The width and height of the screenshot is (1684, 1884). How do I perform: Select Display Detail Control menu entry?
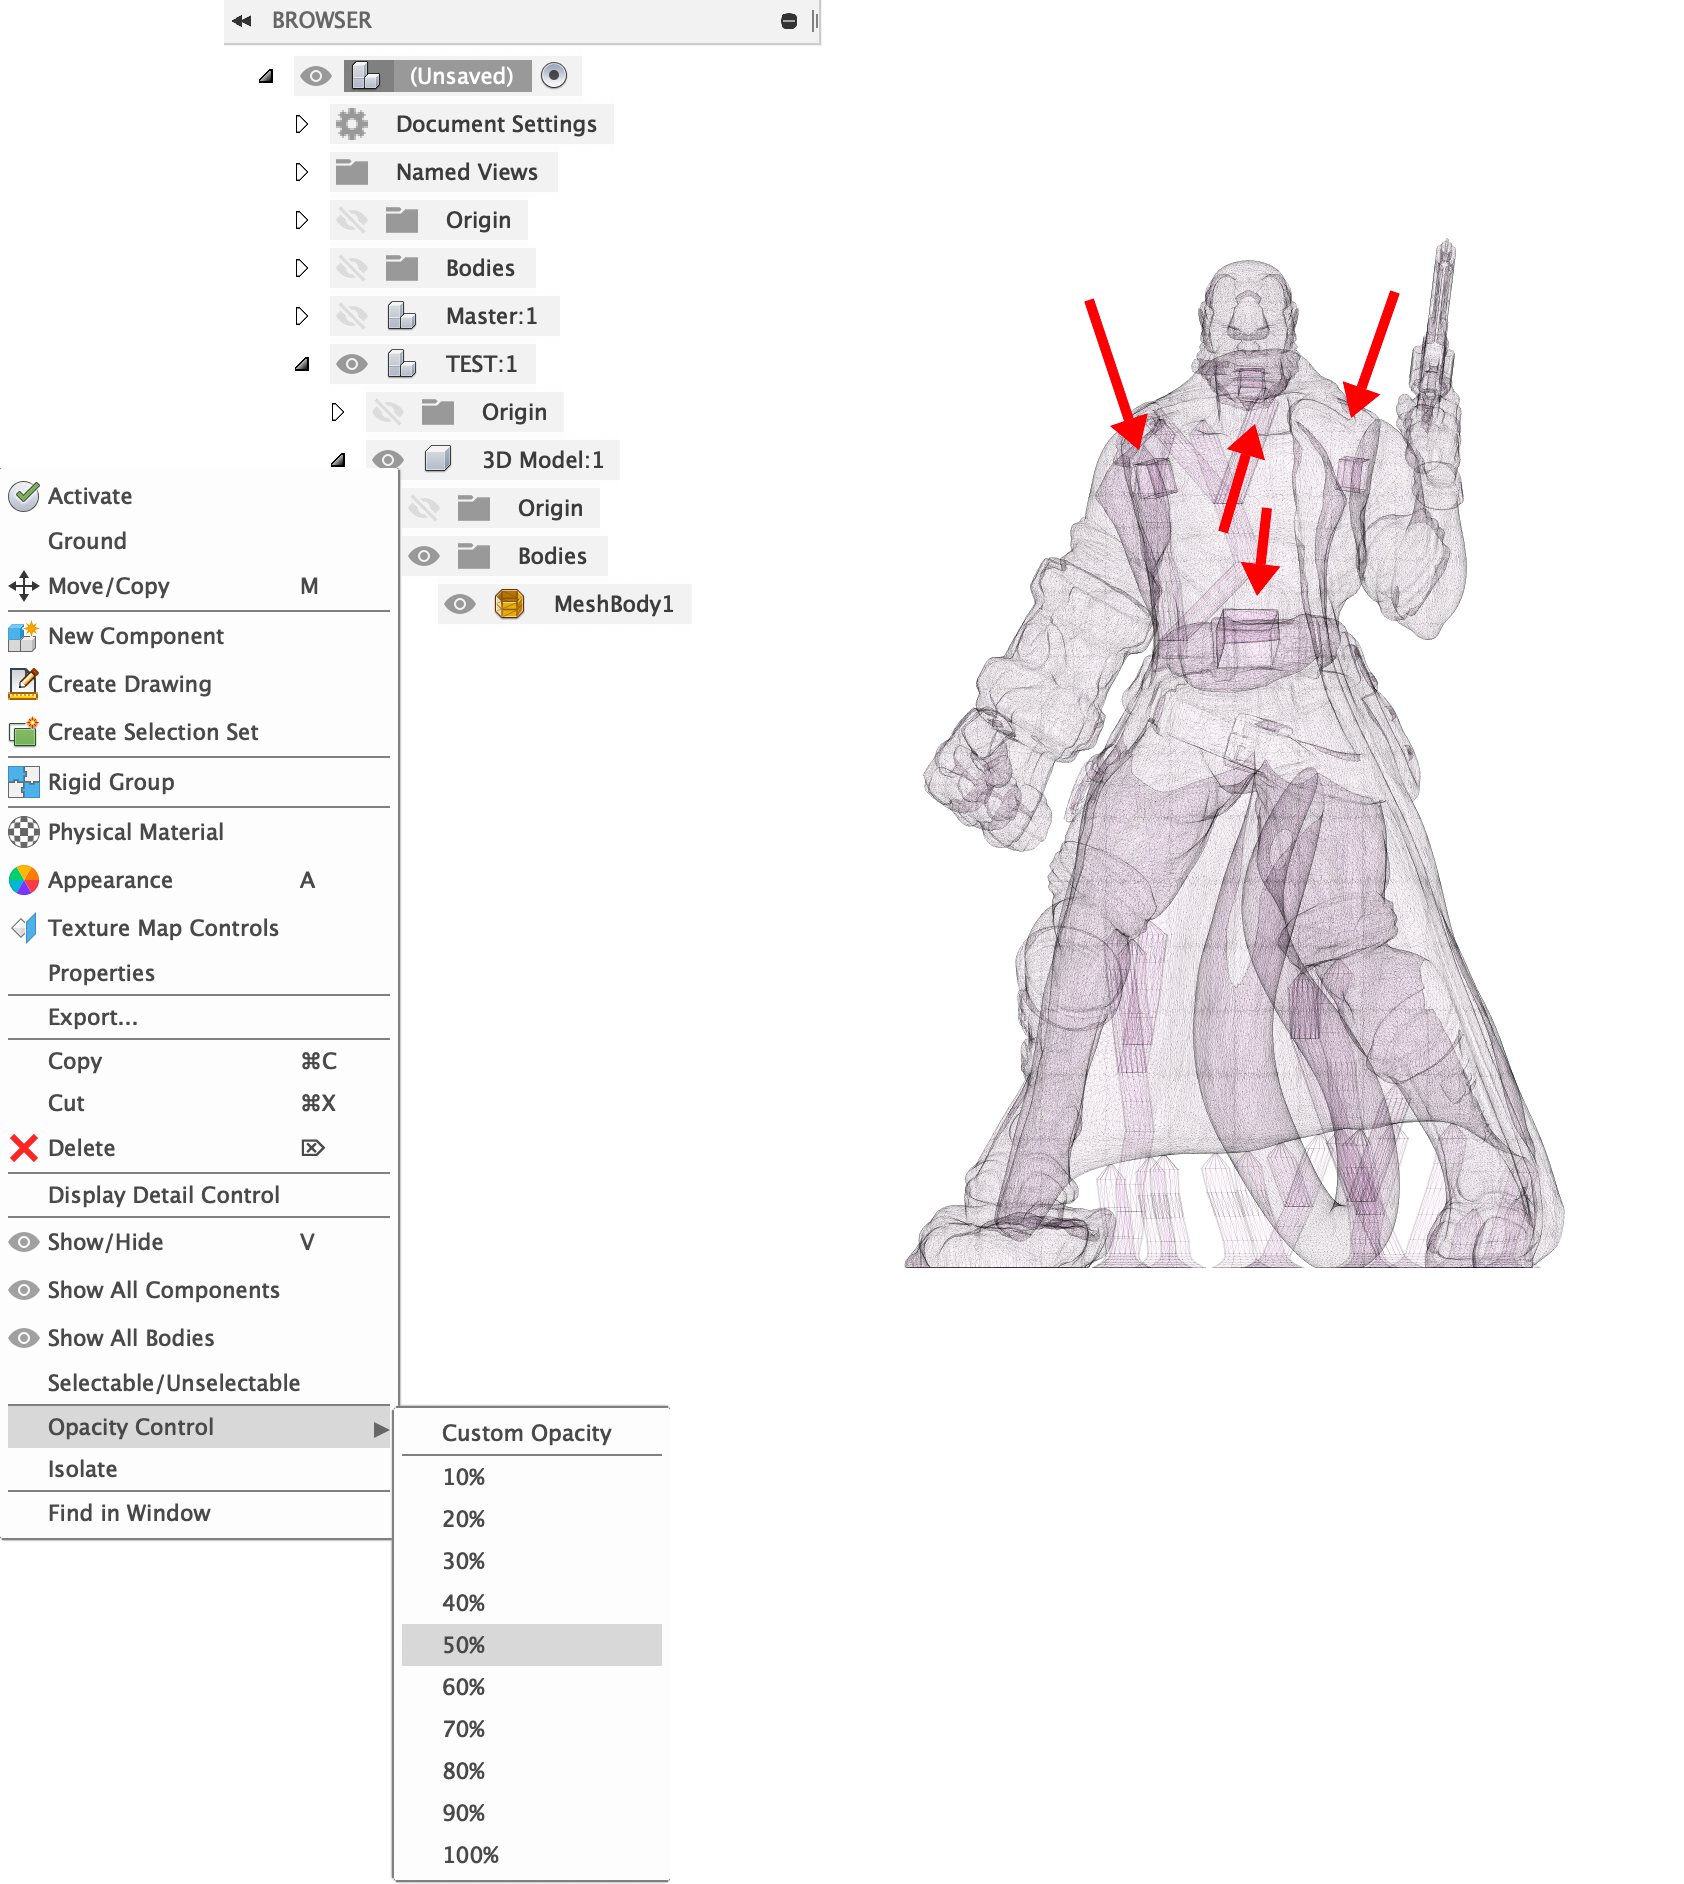tap(199, 1195)
